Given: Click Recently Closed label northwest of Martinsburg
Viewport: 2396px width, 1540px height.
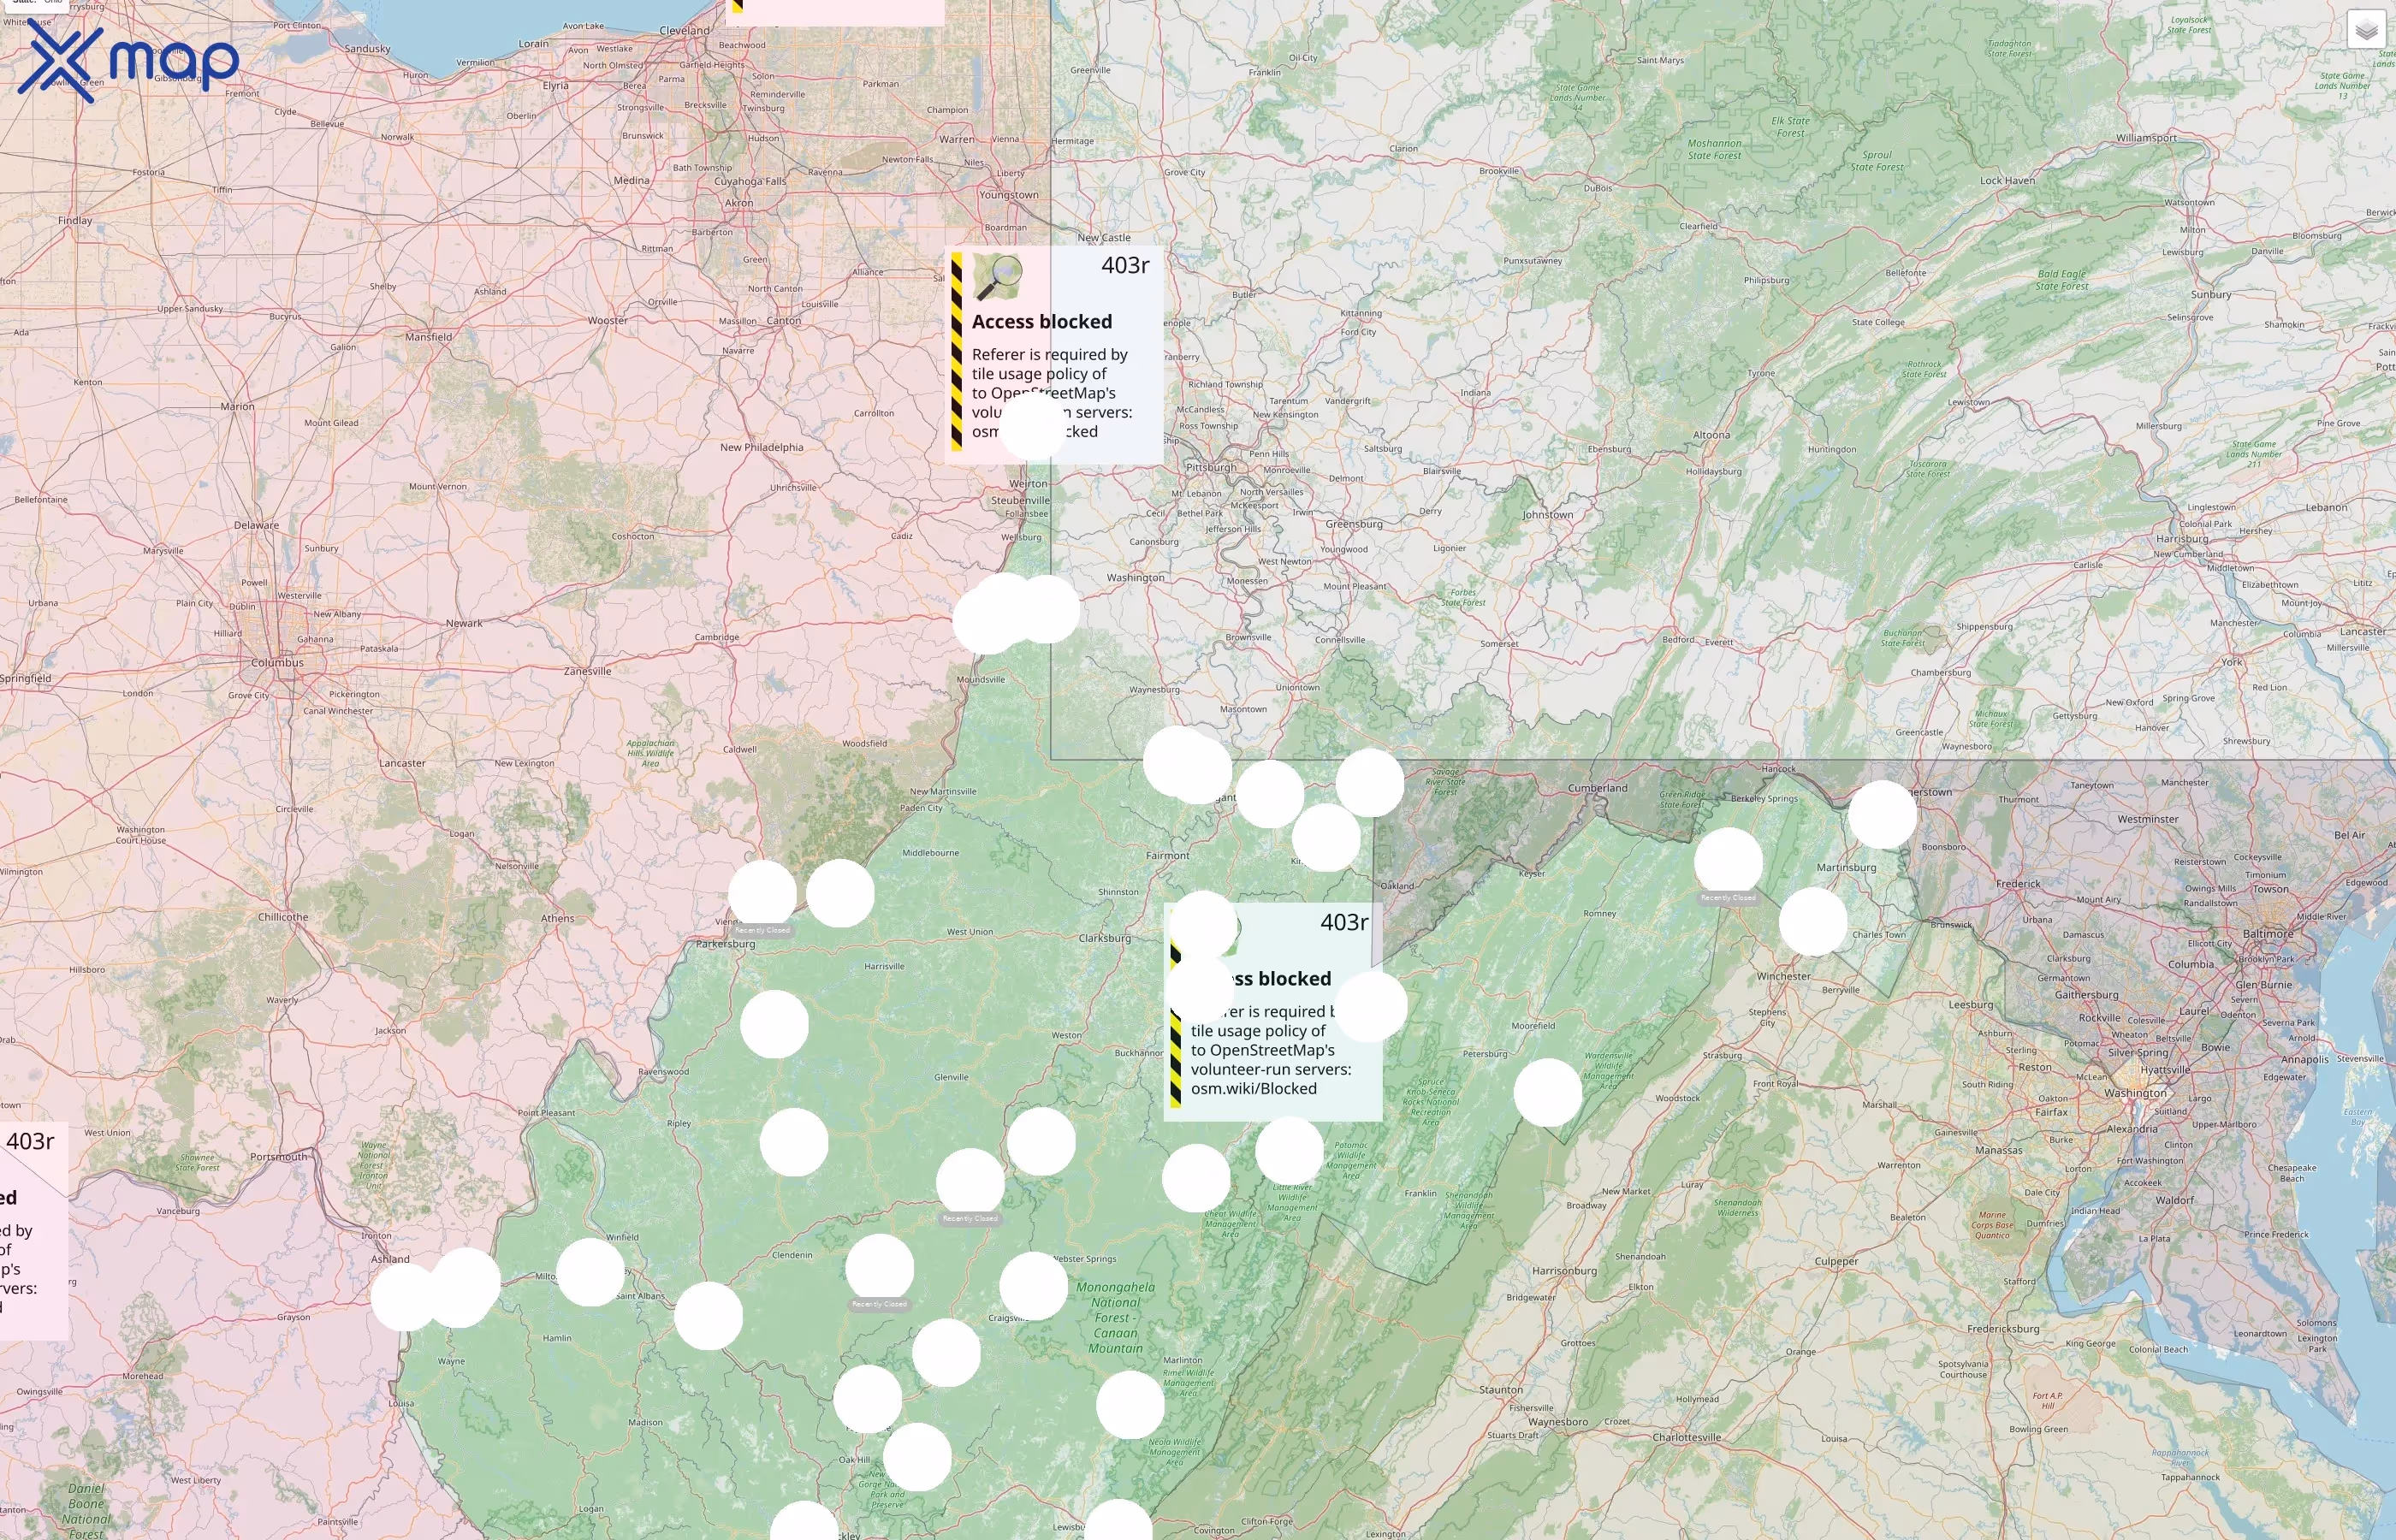Looking at the screenshot, I should [x=1728, y=898].
